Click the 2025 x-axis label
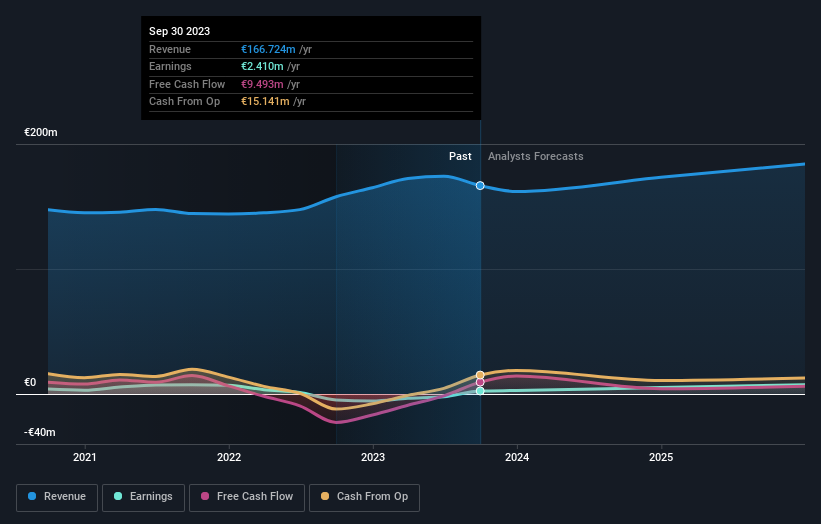 click(x=661, y=457)
